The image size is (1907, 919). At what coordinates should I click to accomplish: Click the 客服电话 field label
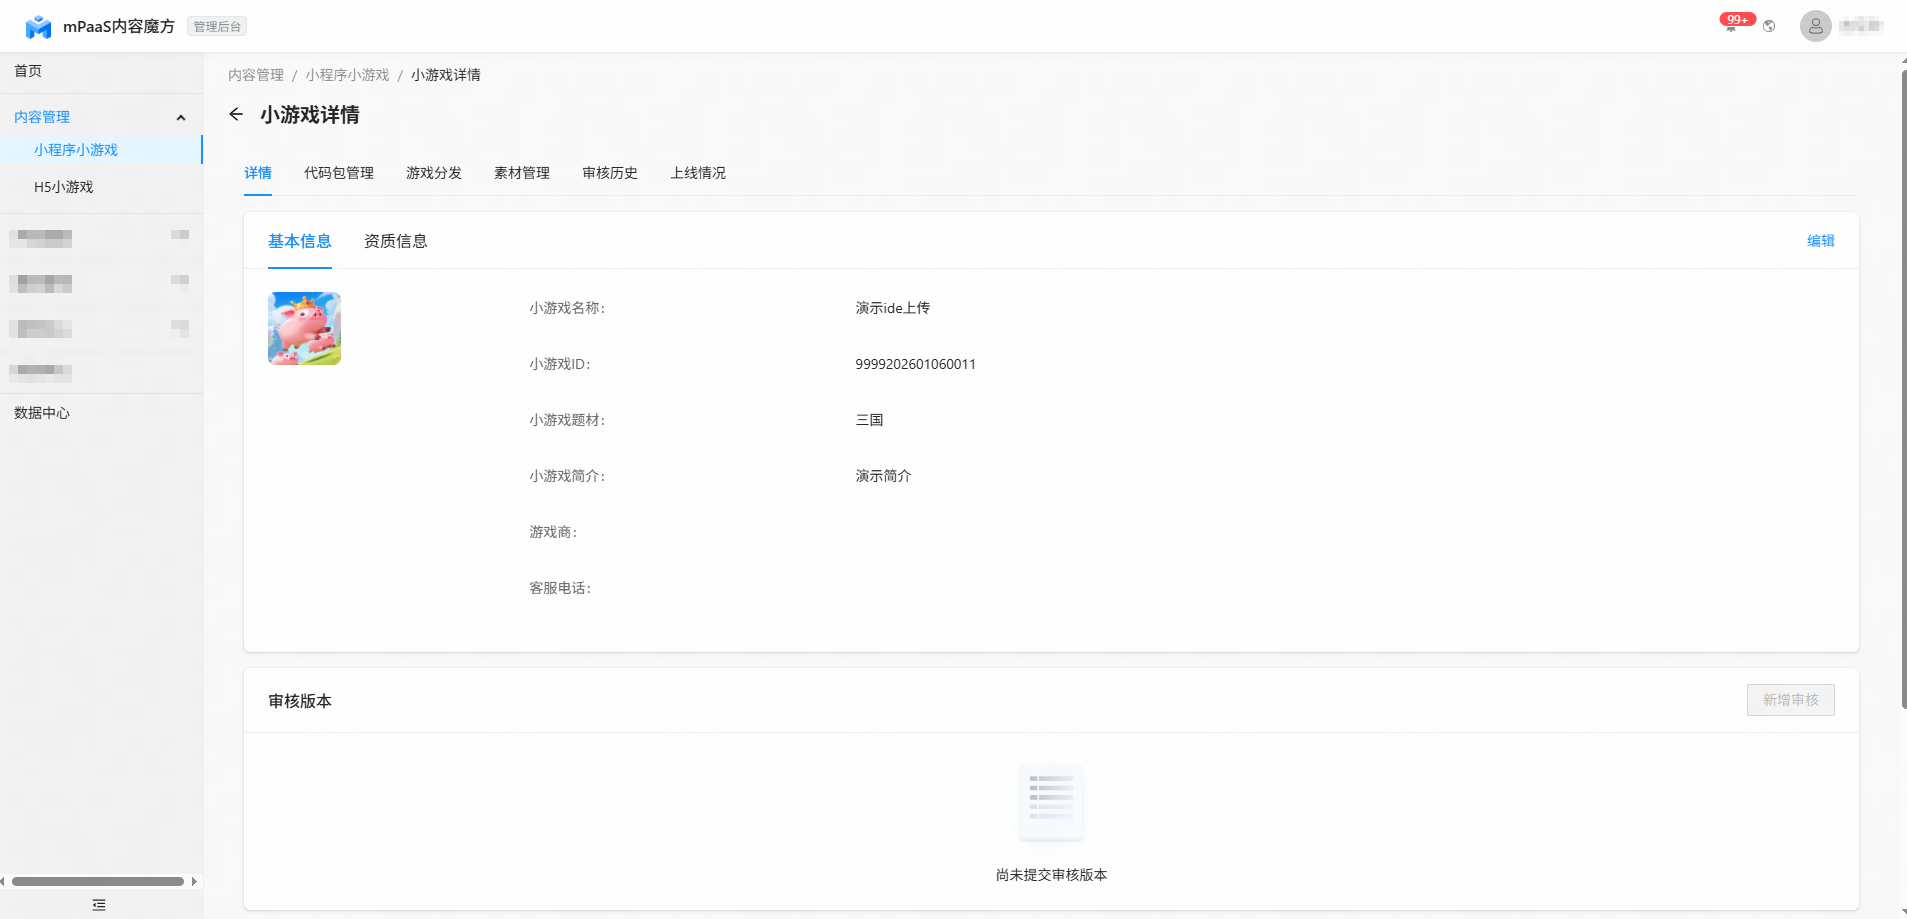click(560, 588)
